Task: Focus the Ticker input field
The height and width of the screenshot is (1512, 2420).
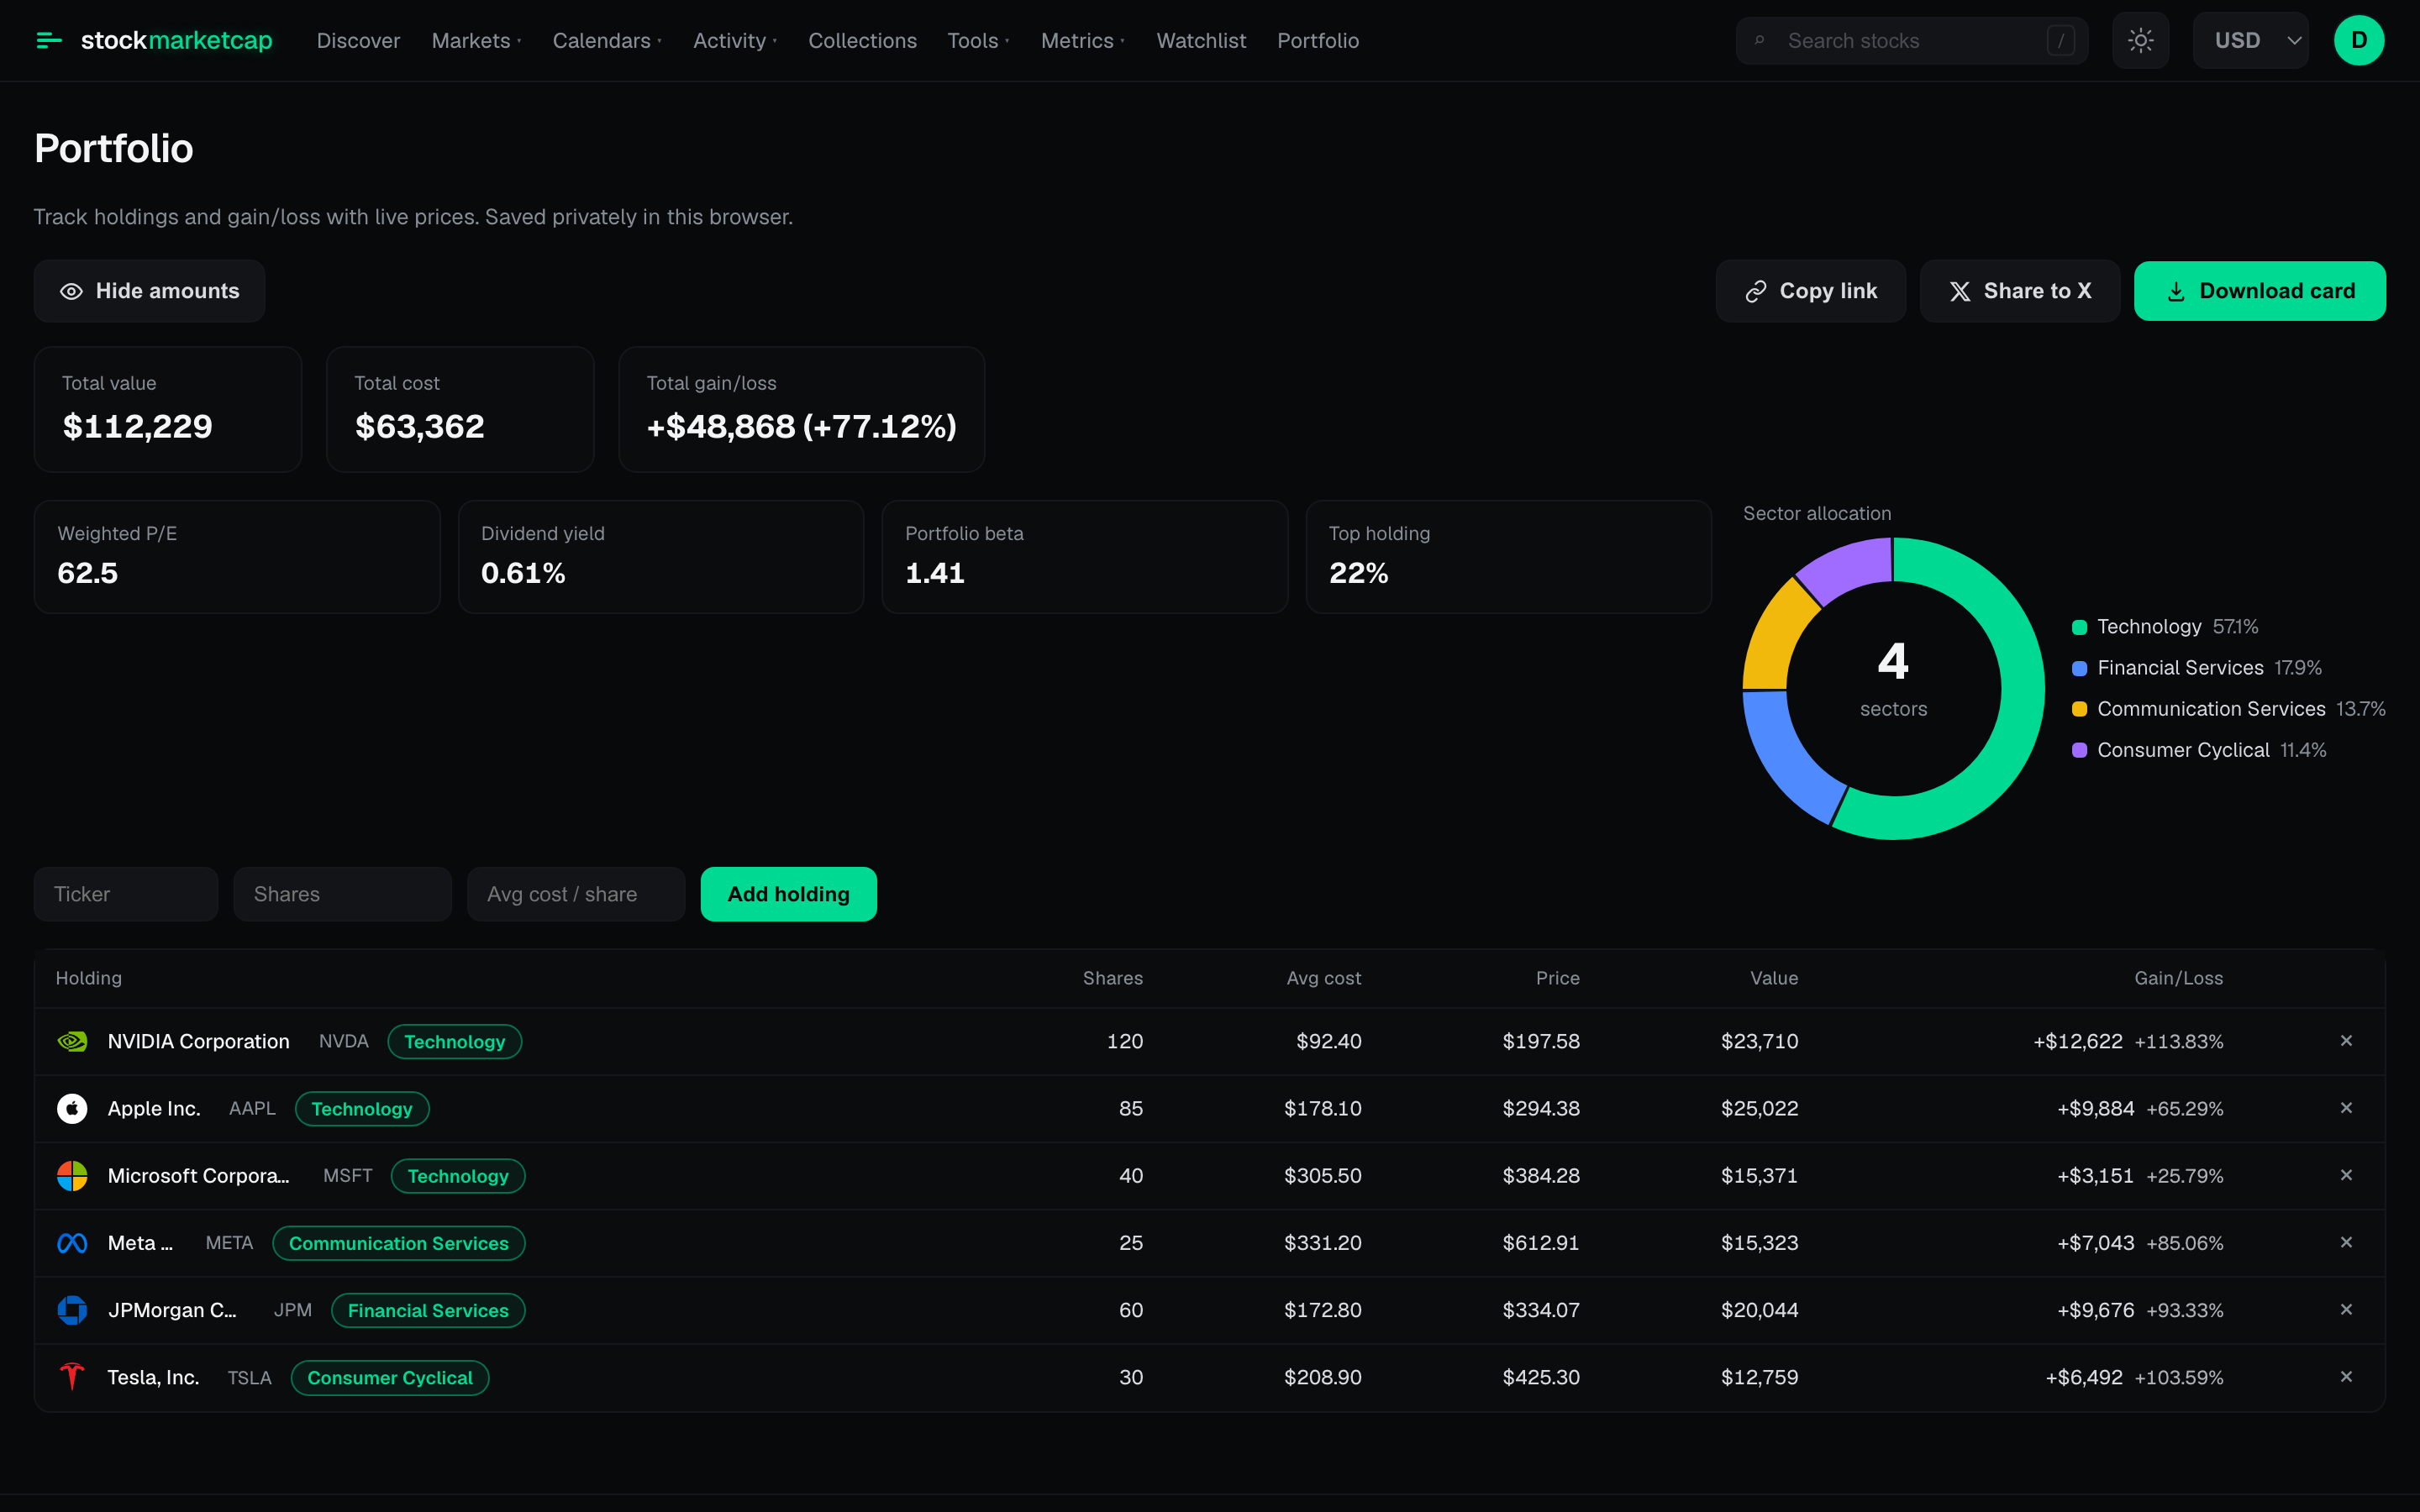Action: tap(126, 894)
